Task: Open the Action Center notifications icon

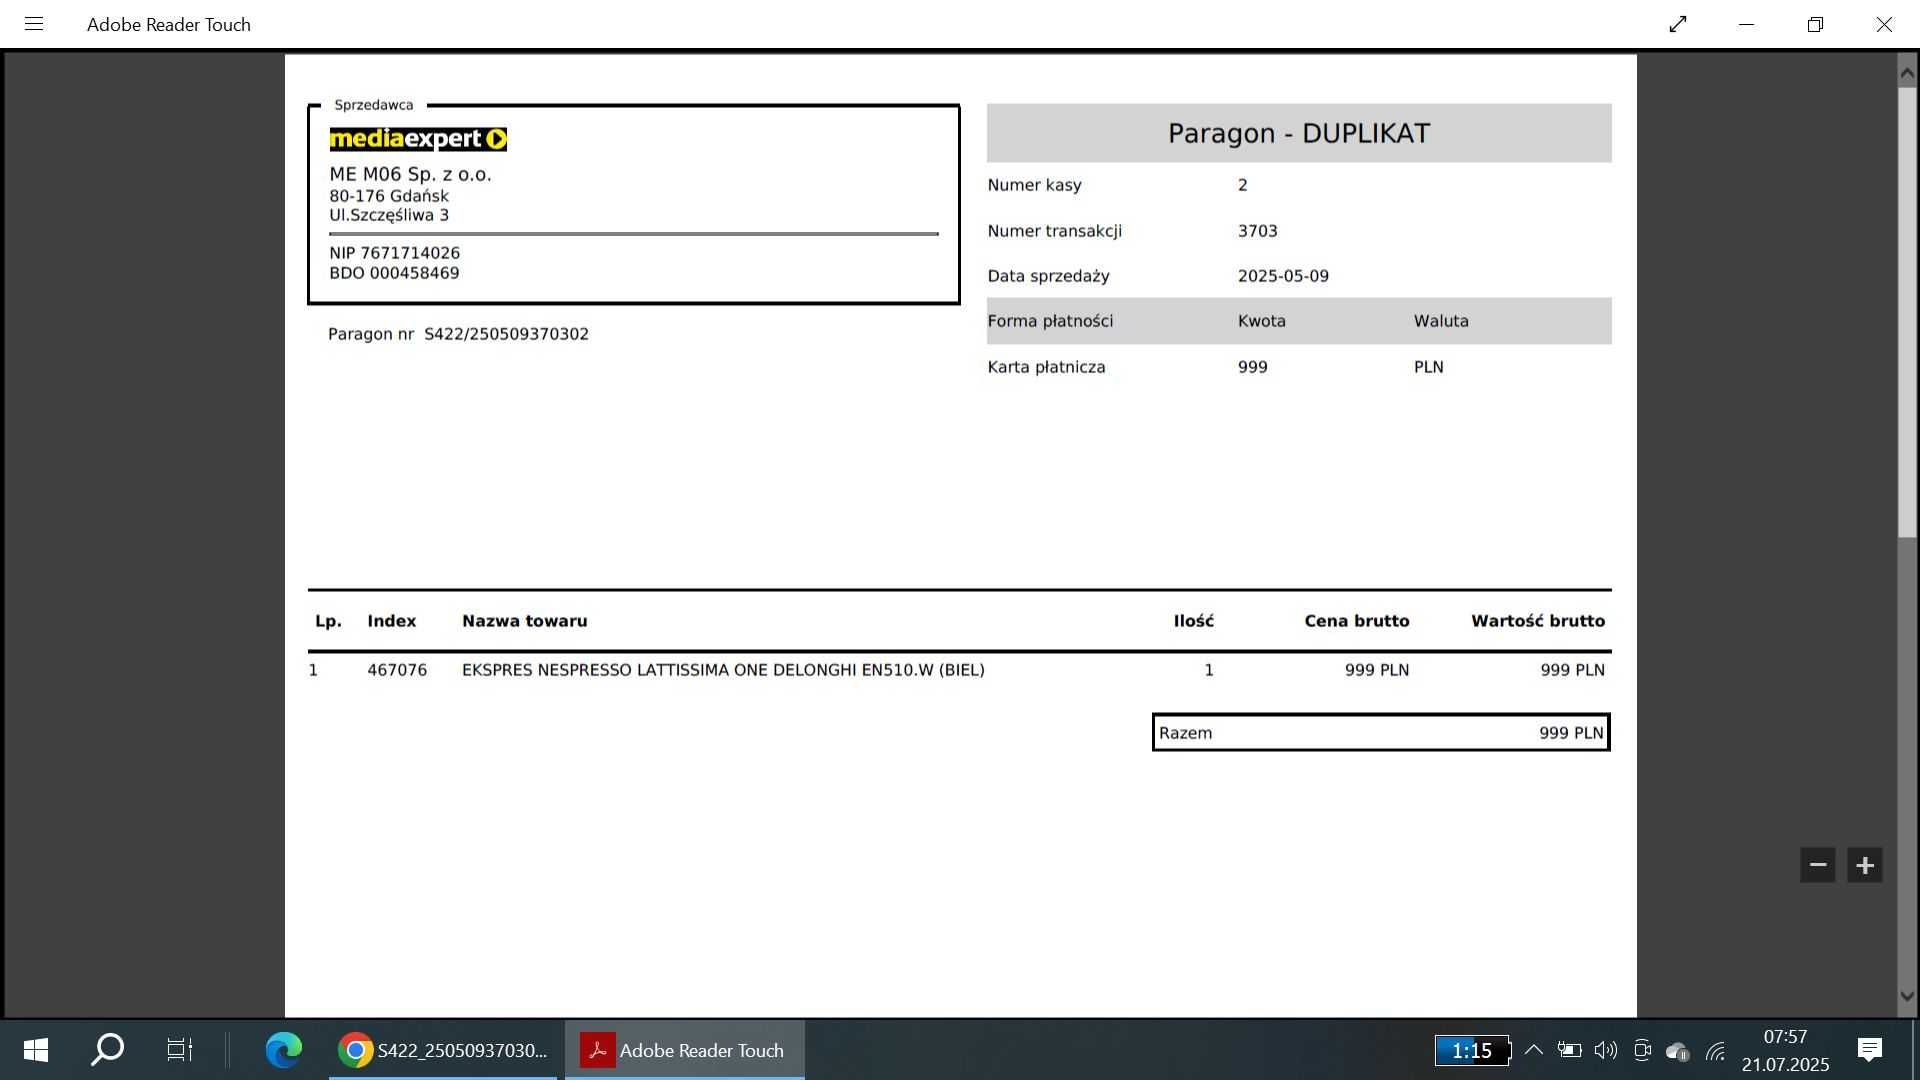Action: point(1869,1050)
